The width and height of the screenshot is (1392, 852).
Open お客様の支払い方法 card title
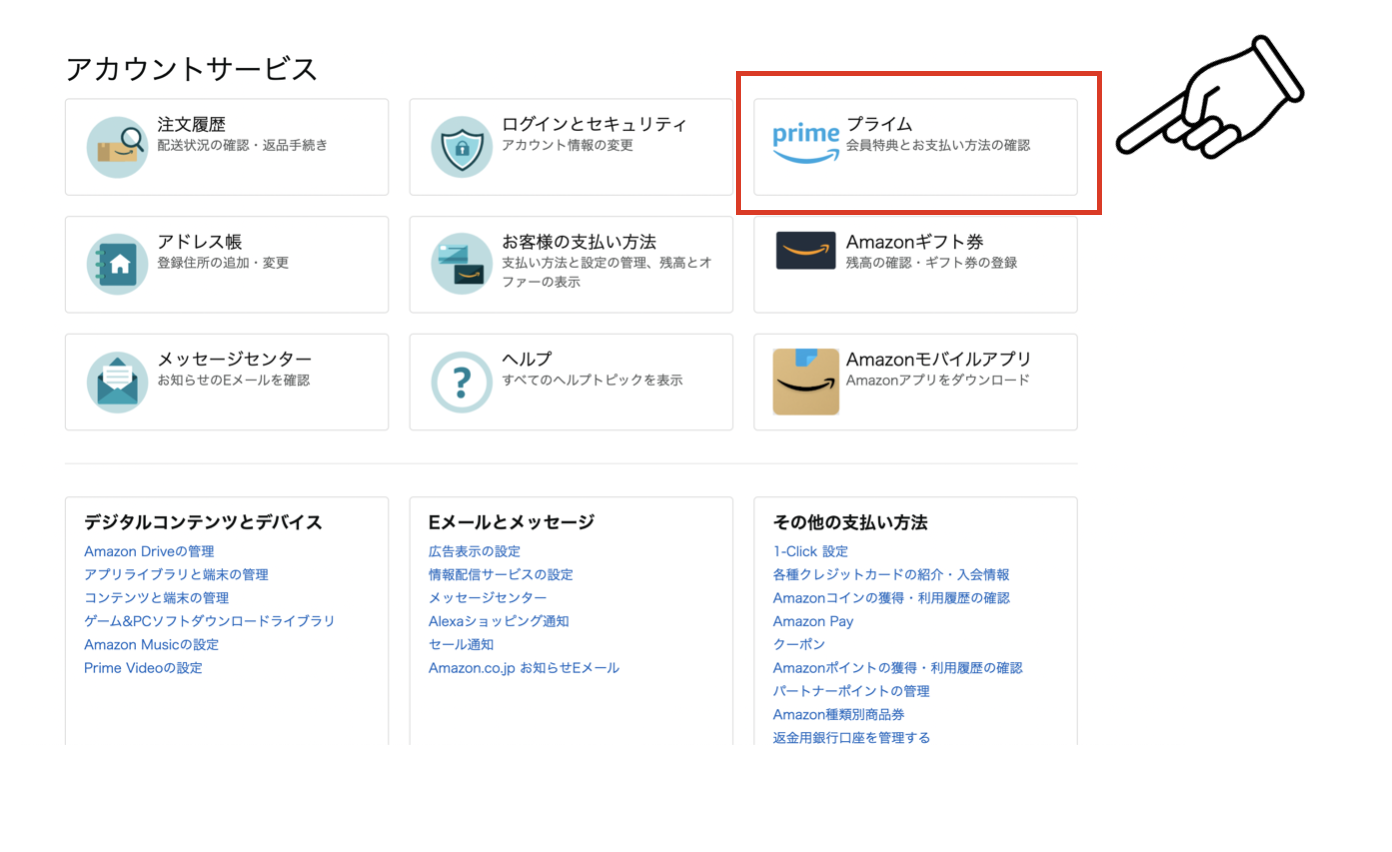[x=579, y=242]
